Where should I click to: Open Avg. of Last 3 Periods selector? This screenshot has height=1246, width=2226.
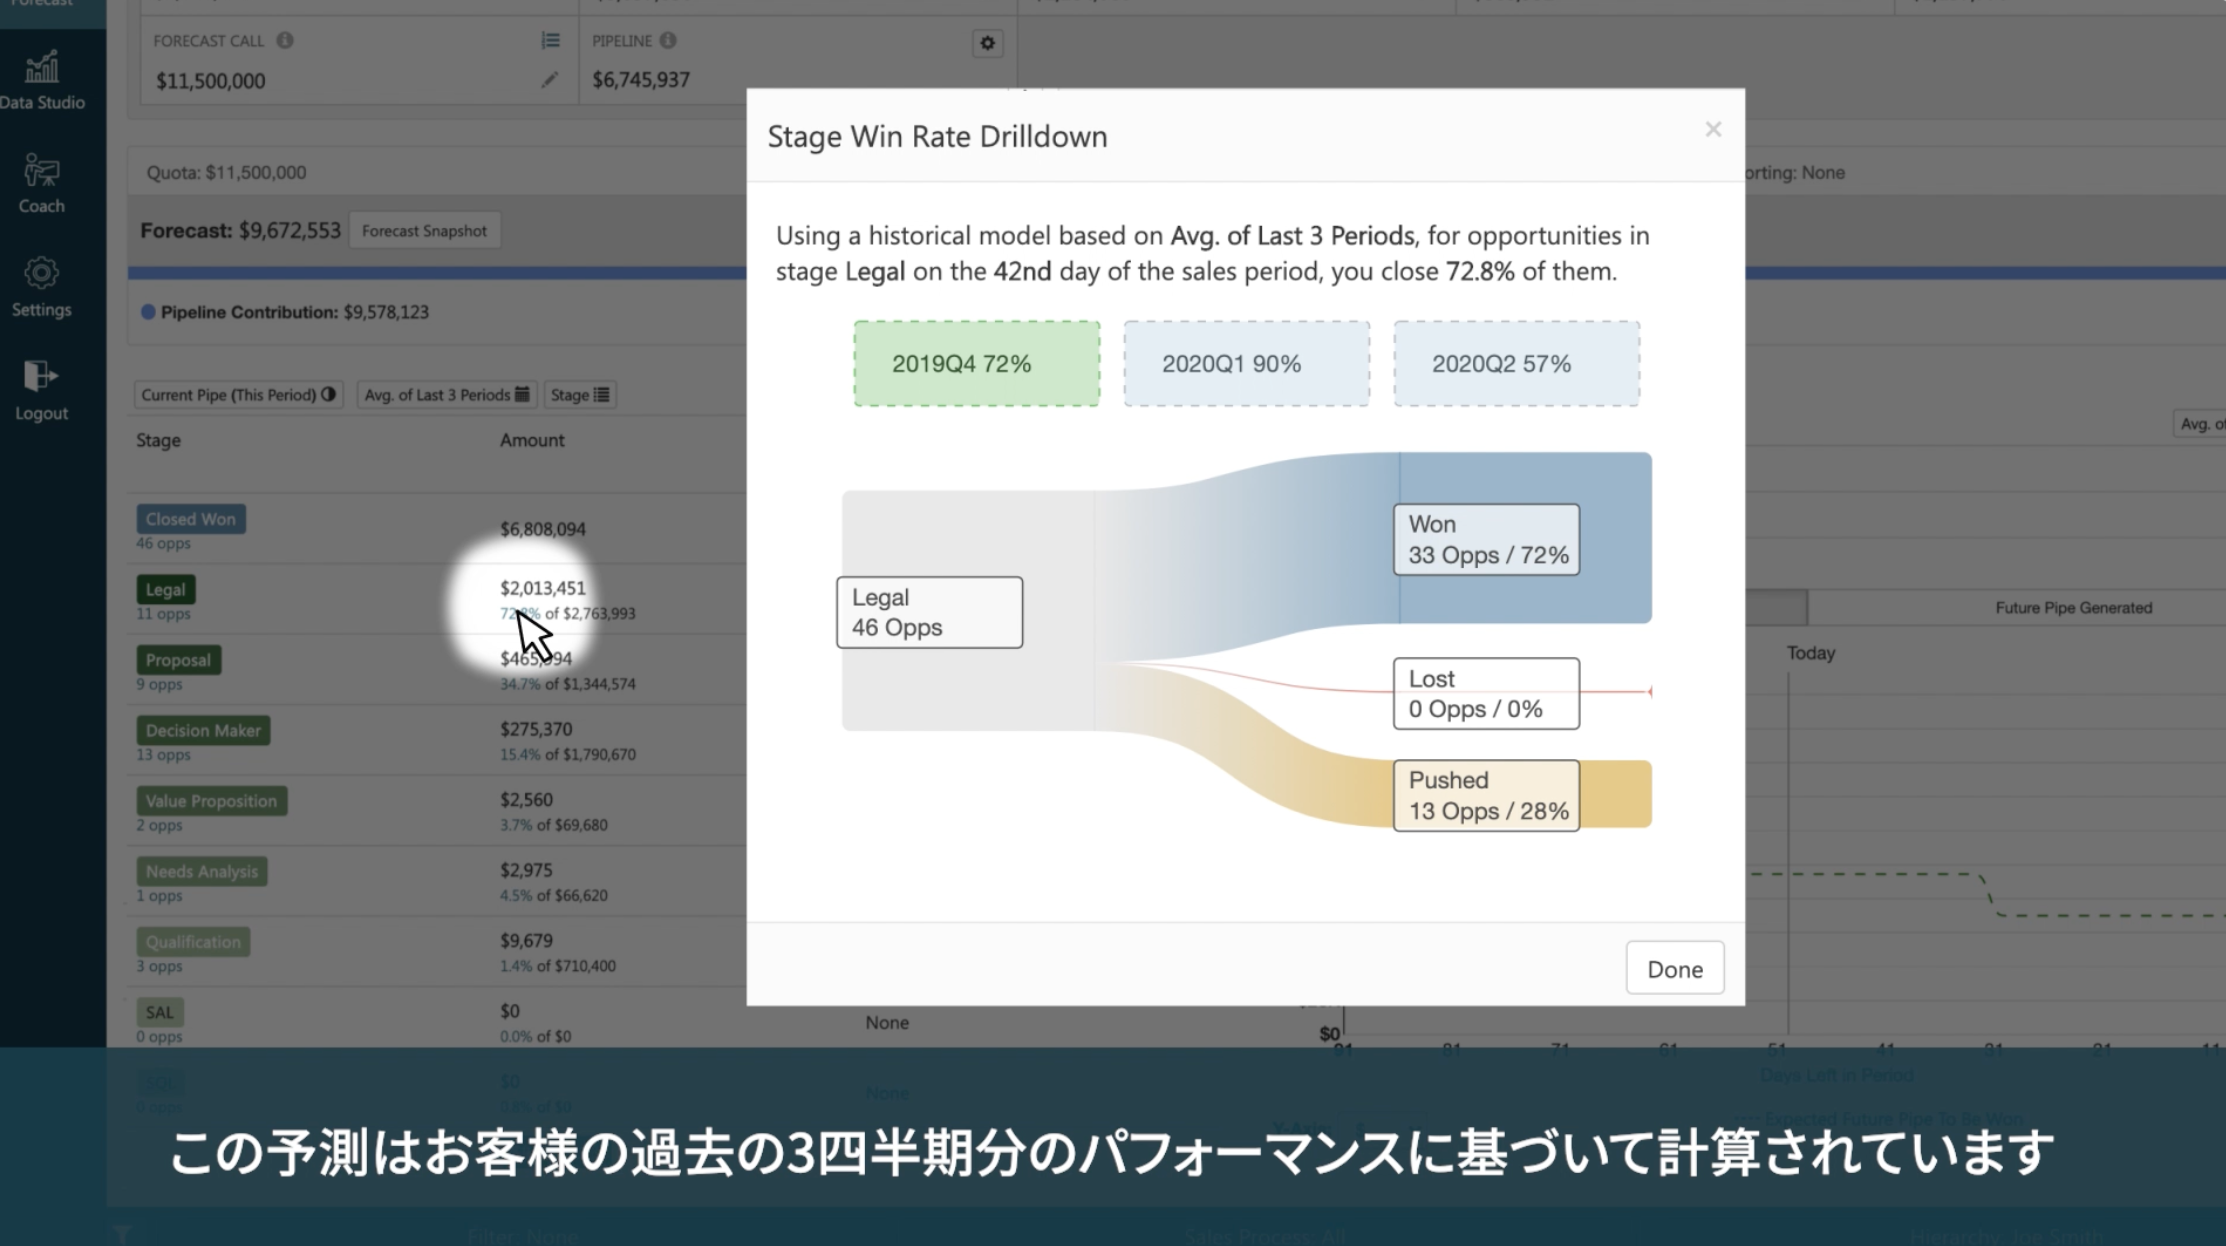point(446,395)
